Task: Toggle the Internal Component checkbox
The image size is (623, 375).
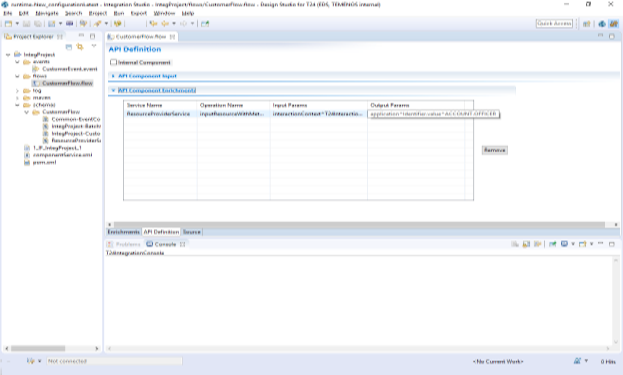Action: (x=114, y=62)
